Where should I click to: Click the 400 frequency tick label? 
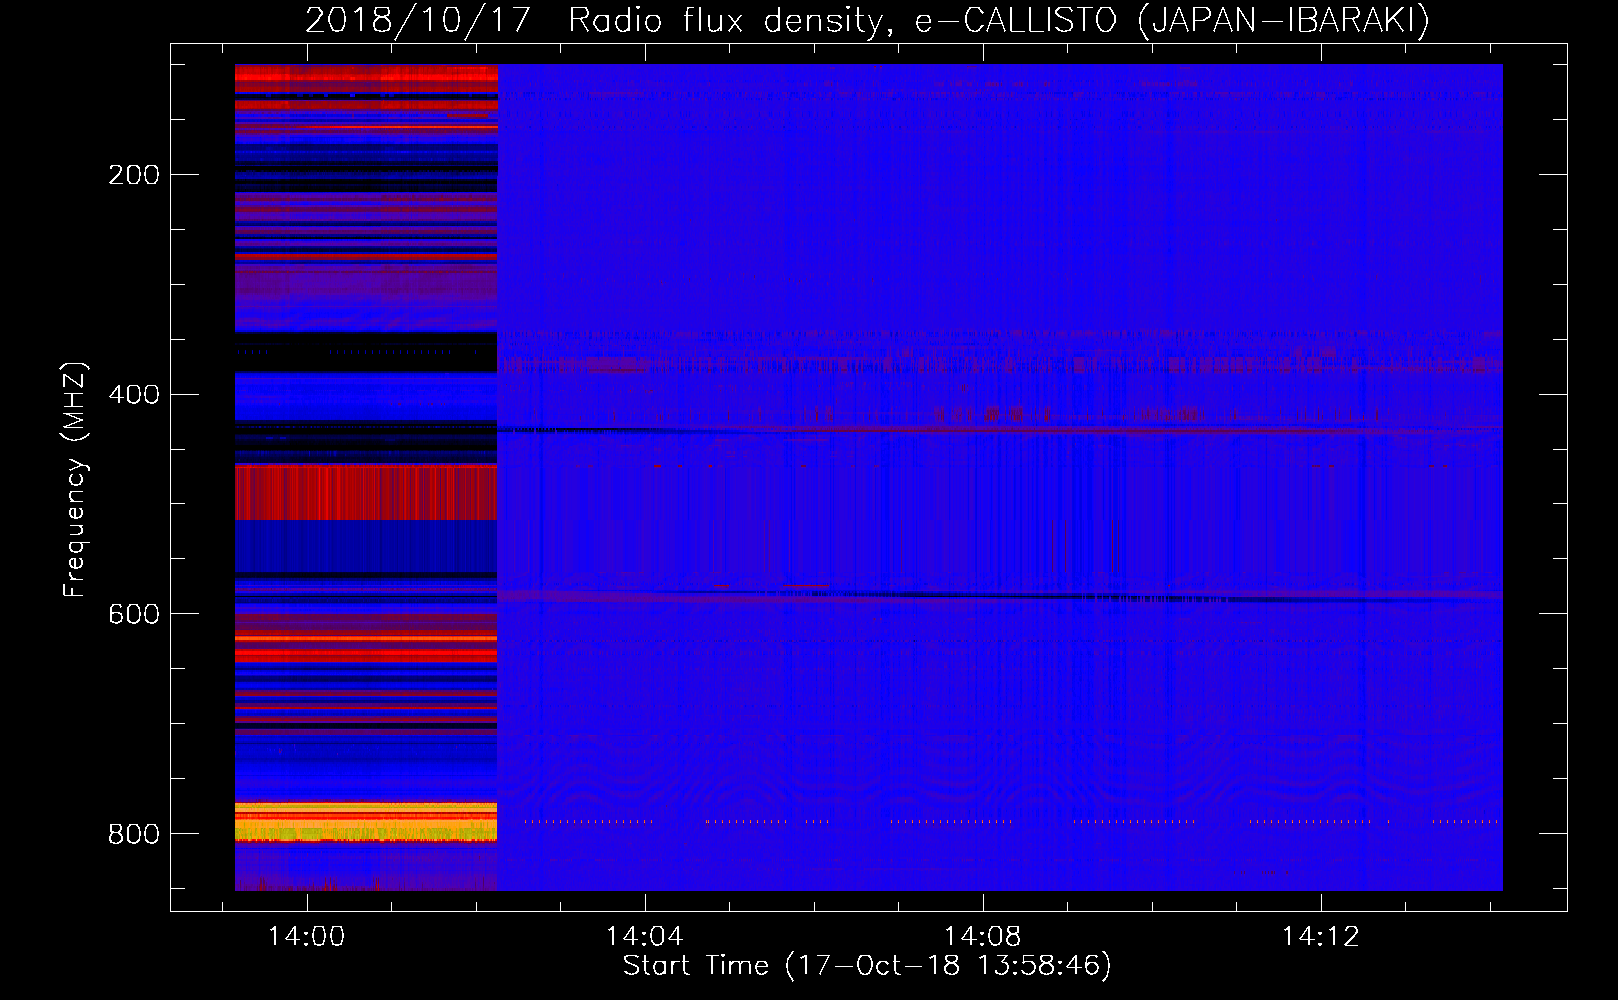(134, 394)
